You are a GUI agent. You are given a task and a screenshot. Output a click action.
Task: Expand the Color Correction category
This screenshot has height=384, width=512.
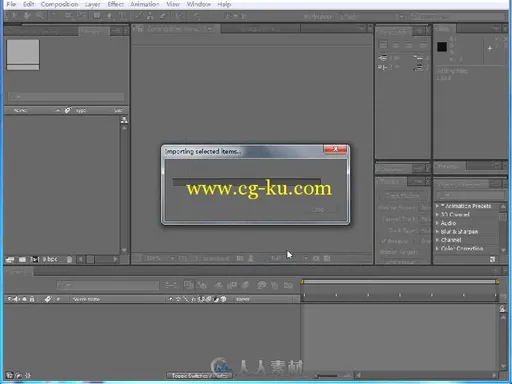tap(437, 248)
